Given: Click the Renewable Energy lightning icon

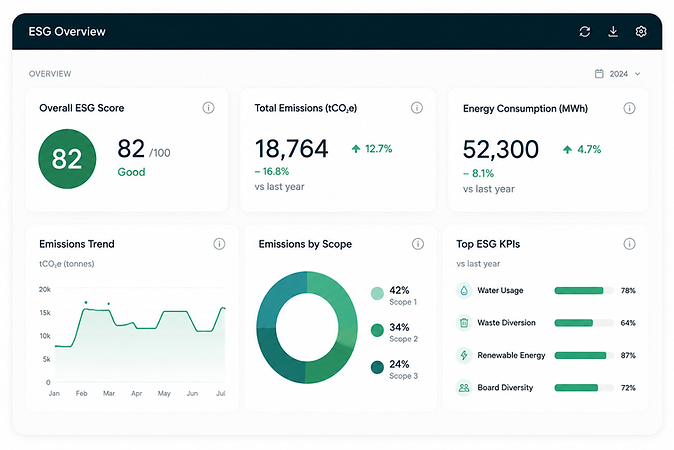Looking at the screenshot, I should click(464, 355).
